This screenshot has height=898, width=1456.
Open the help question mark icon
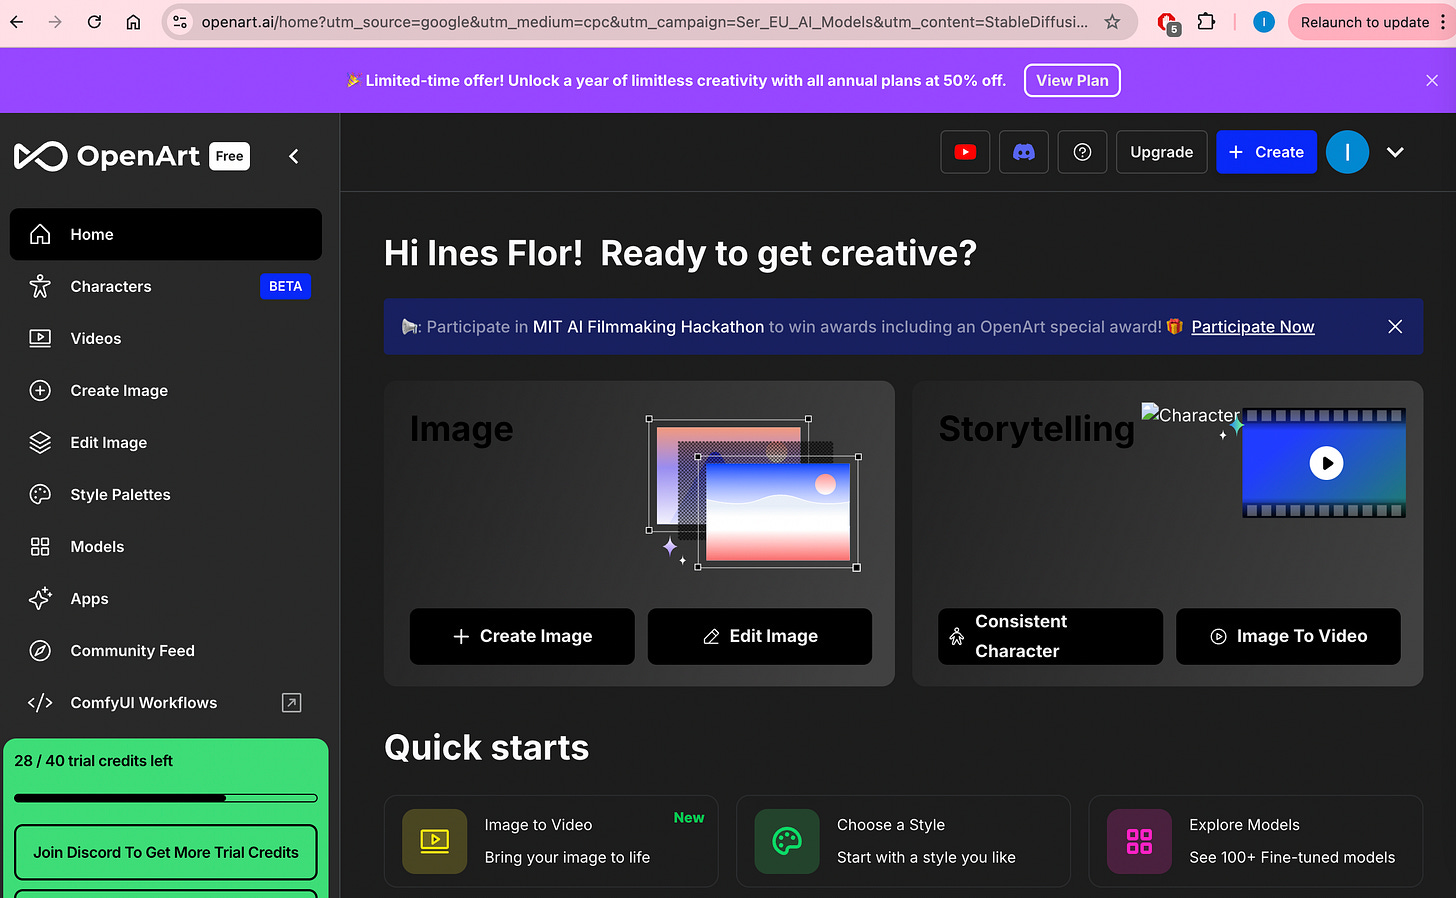tap(1082, 152)
